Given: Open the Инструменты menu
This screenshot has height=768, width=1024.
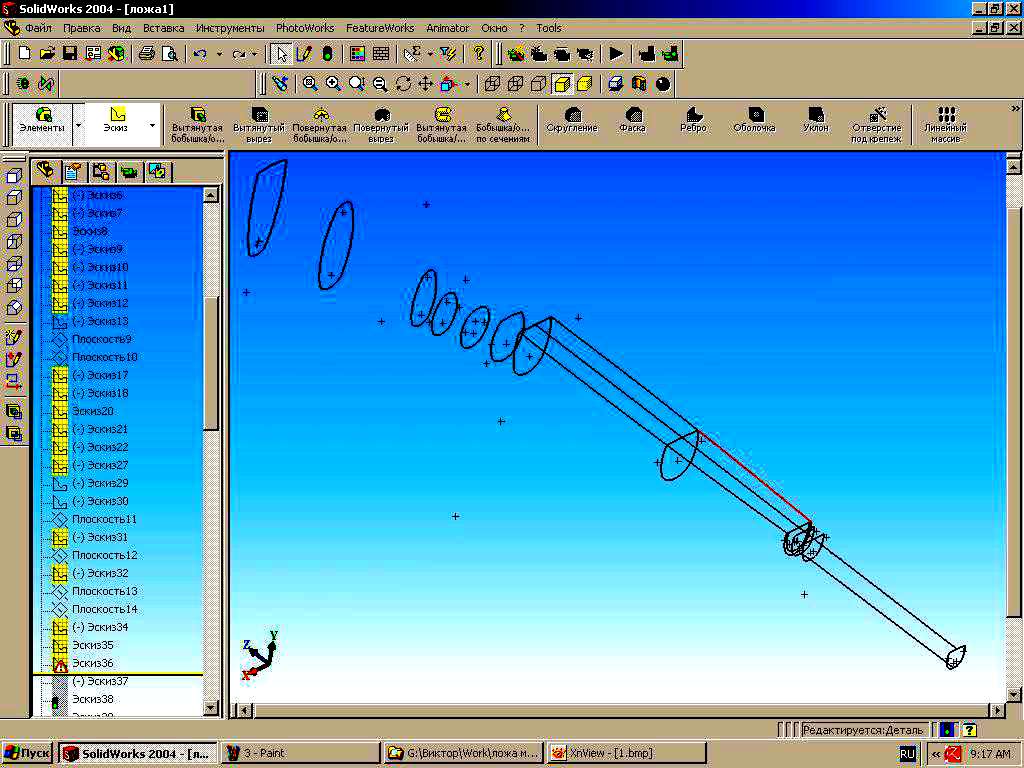Looking at the screenshot, I should [230, 28].
